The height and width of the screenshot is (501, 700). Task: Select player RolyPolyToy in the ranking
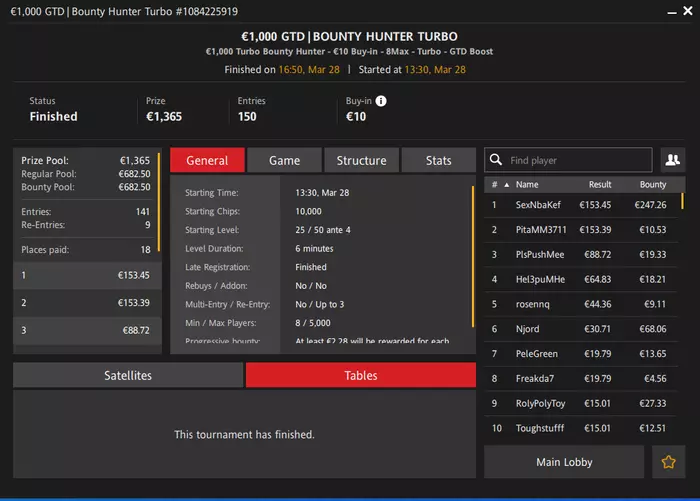pyautogui.click(x=581, y=403)
